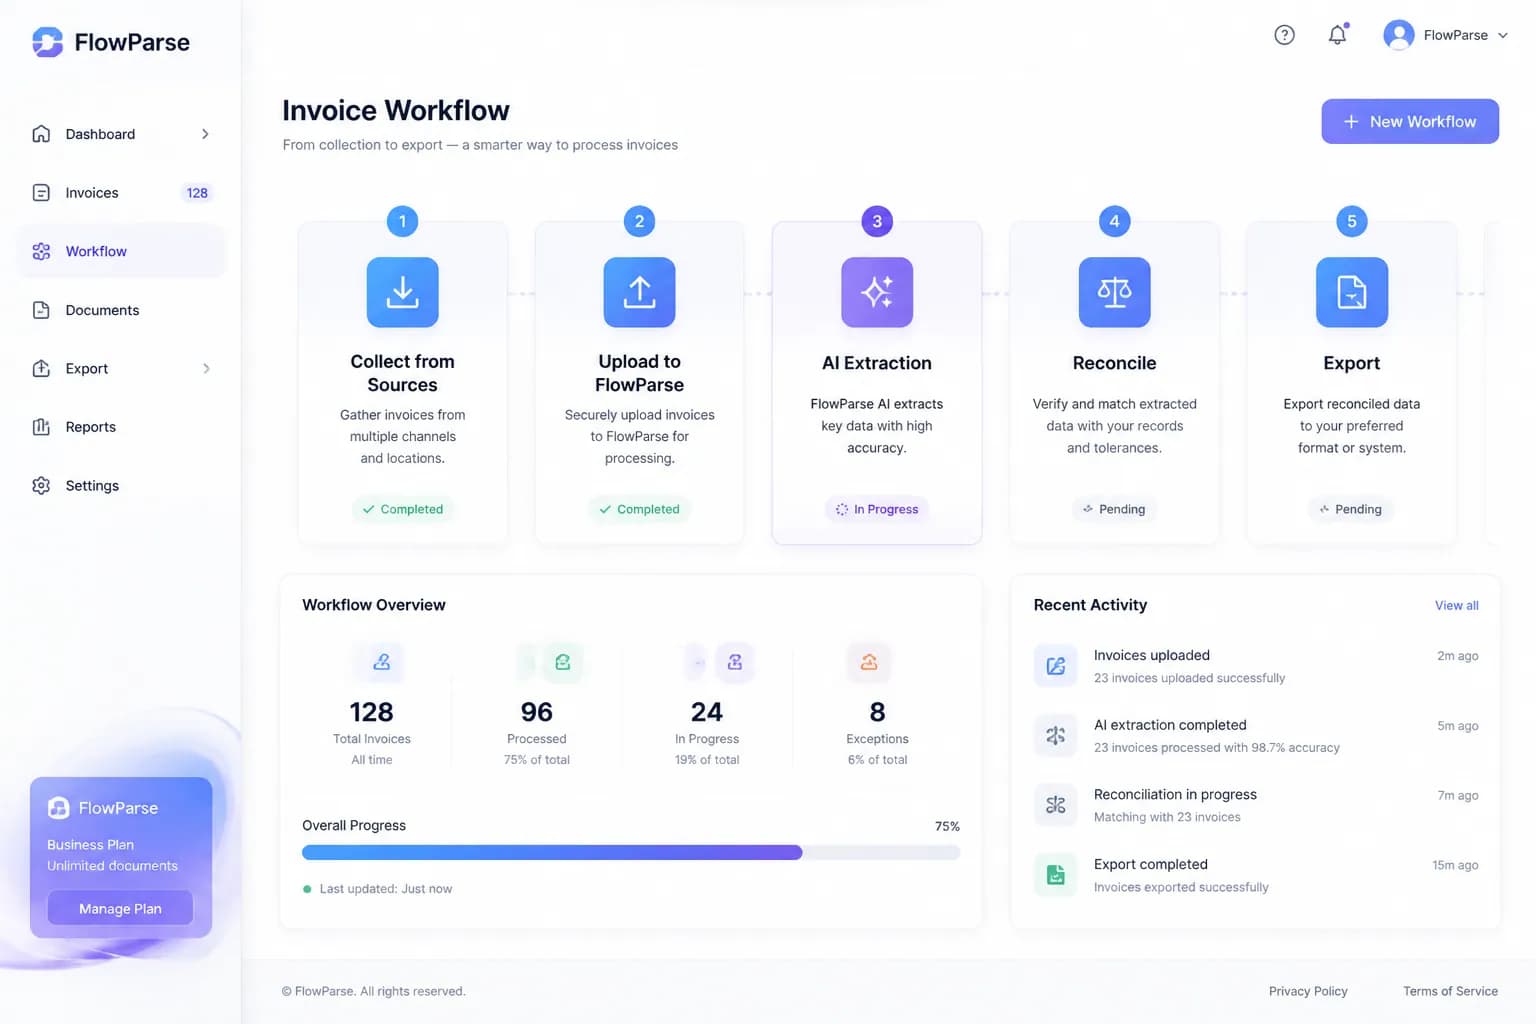The image size is (1536, 1024).
Task: Click 'Export completed' activity title
Action: pyautogui.click(x=1151, y=864)
